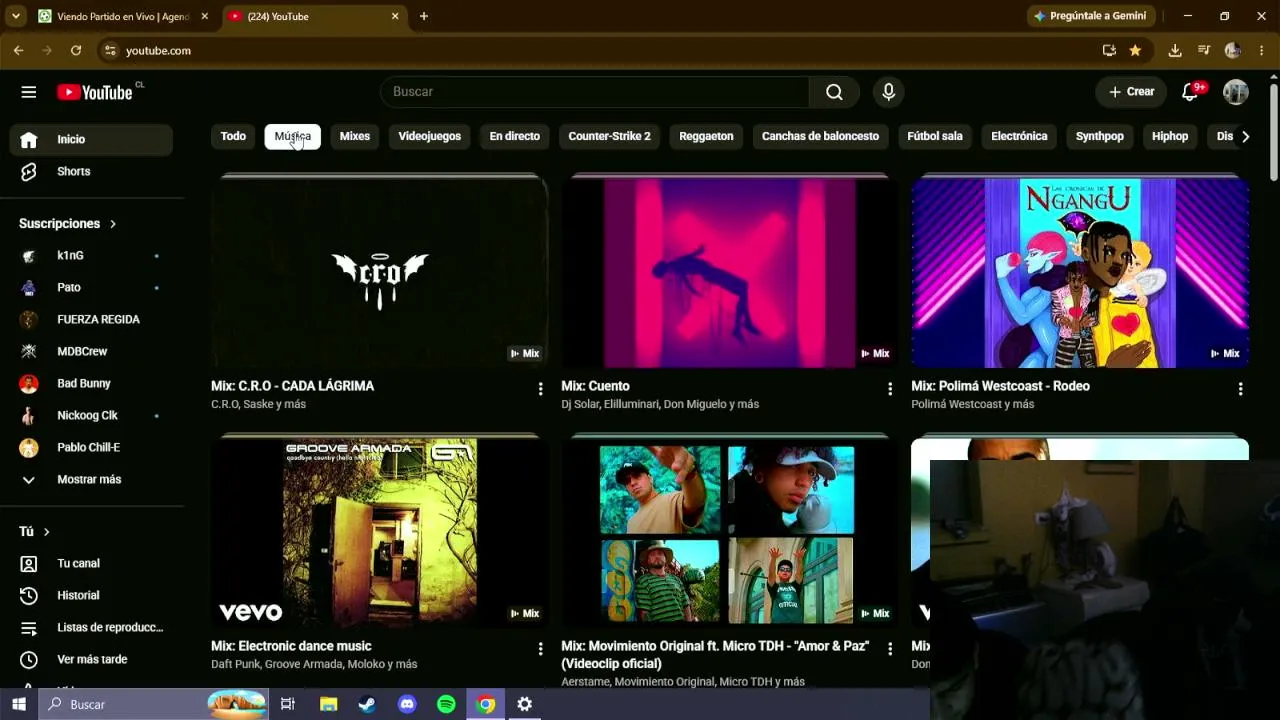Open the Windows Start menu
The height and width of the screenshot is (720, 1280).
19,704
